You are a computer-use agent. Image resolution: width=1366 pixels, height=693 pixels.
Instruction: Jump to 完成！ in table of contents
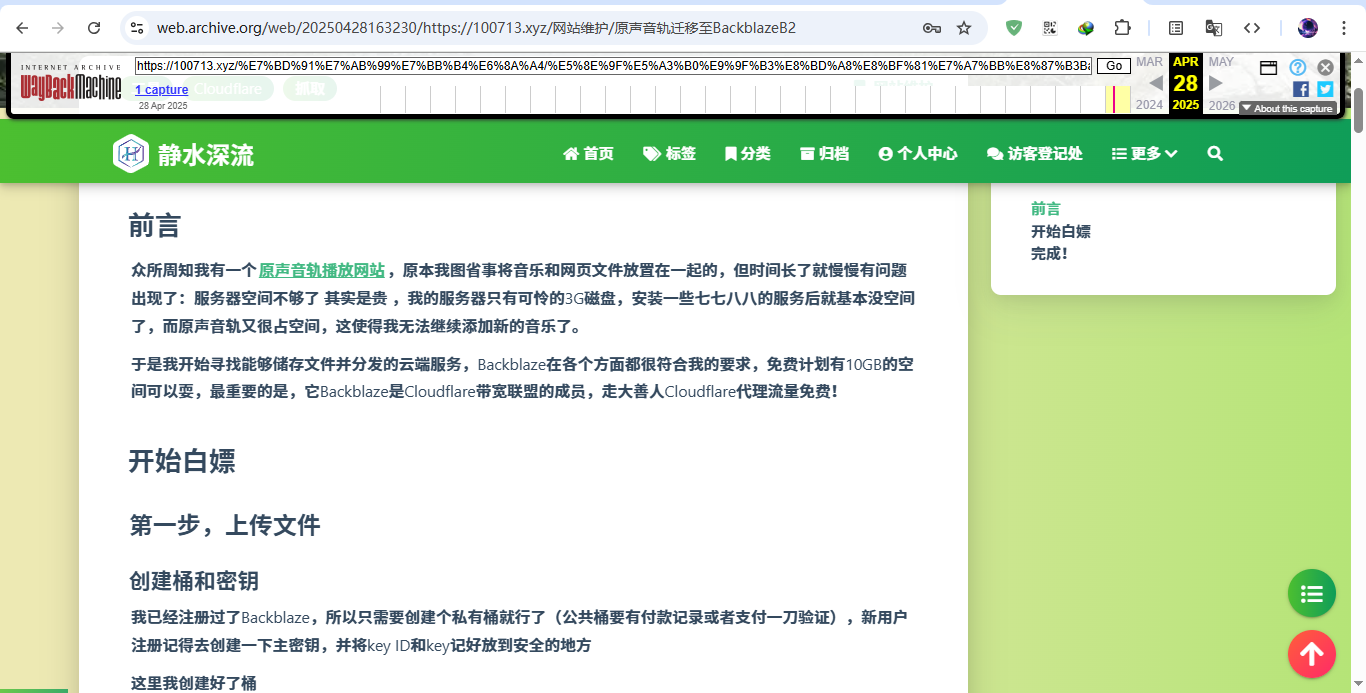point(1050,253)
